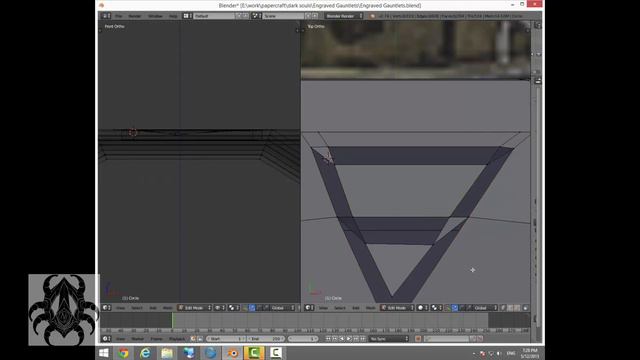The width and height of the screenshot is (640, 360).
Task: Switch to face select mode in the Top Ortho header
Action: click(517, 308)
